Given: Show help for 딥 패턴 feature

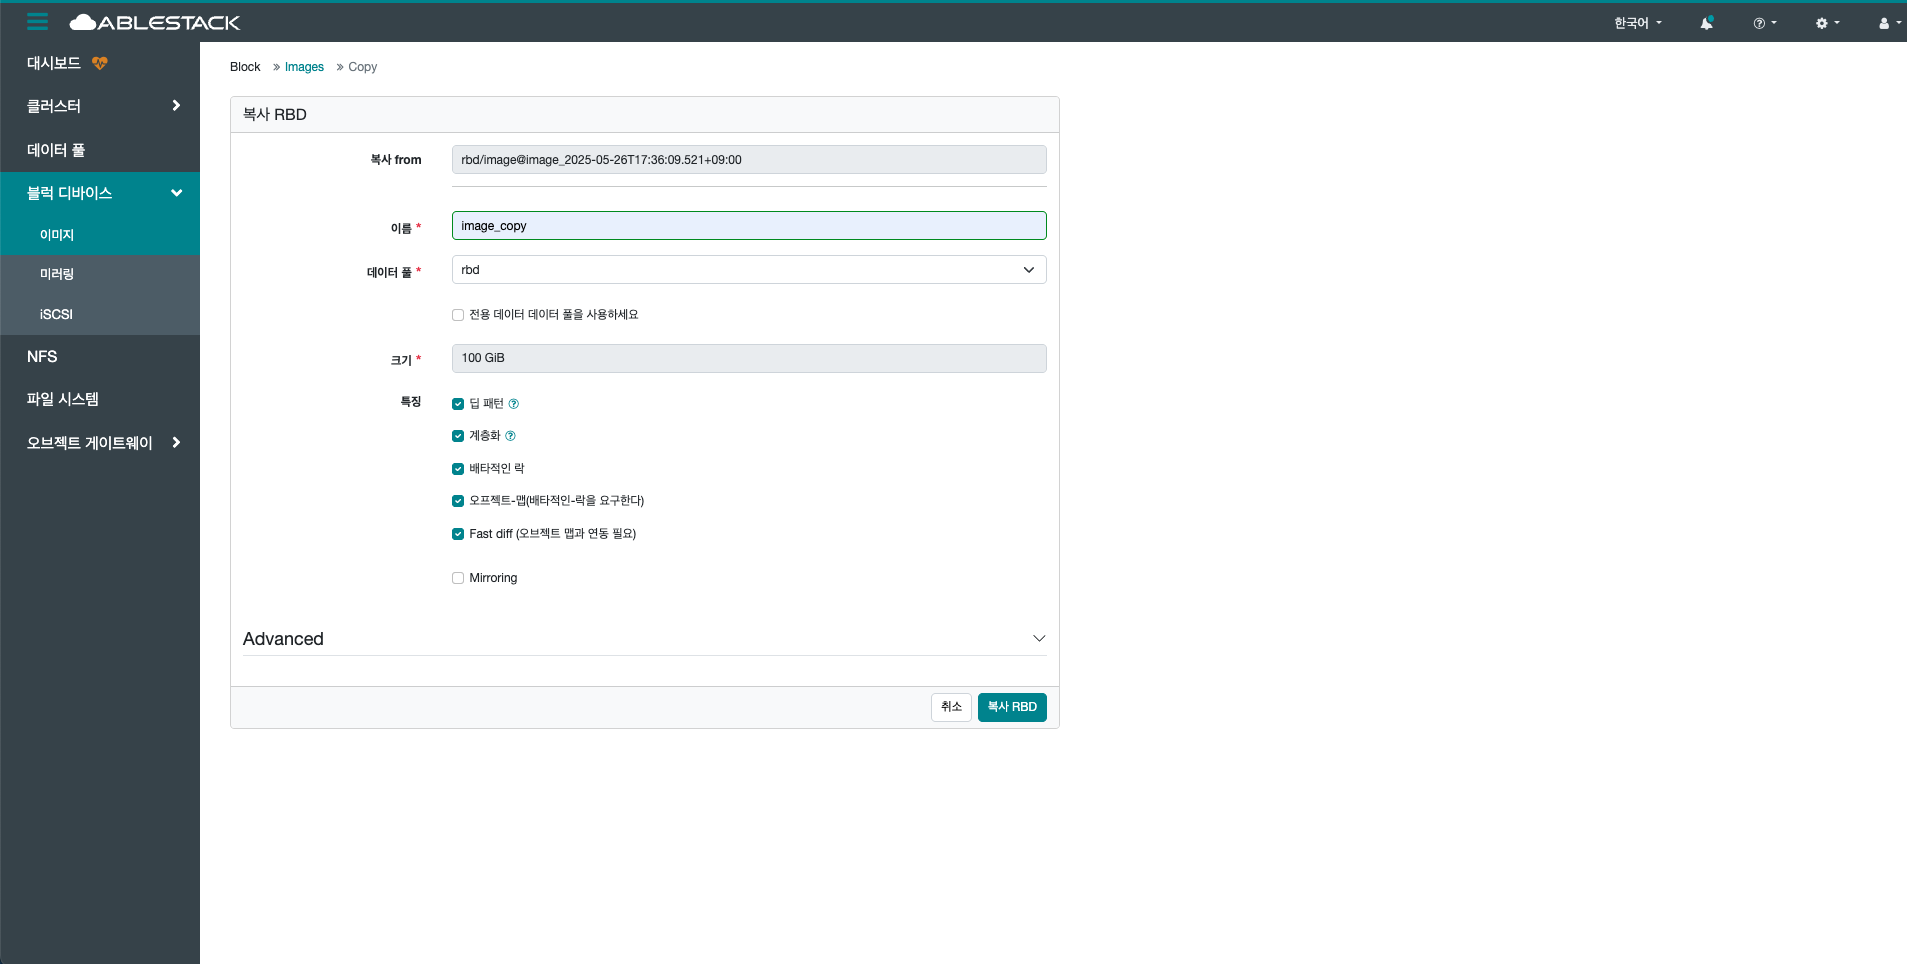Looking at the screenshot, I should 514,404.
